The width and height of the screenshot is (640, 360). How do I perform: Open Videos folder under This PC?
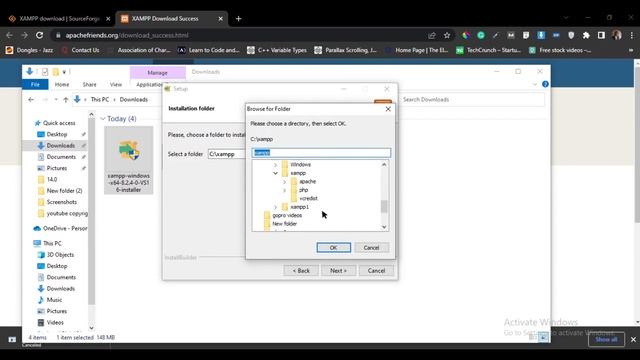[x=55, y=322]
